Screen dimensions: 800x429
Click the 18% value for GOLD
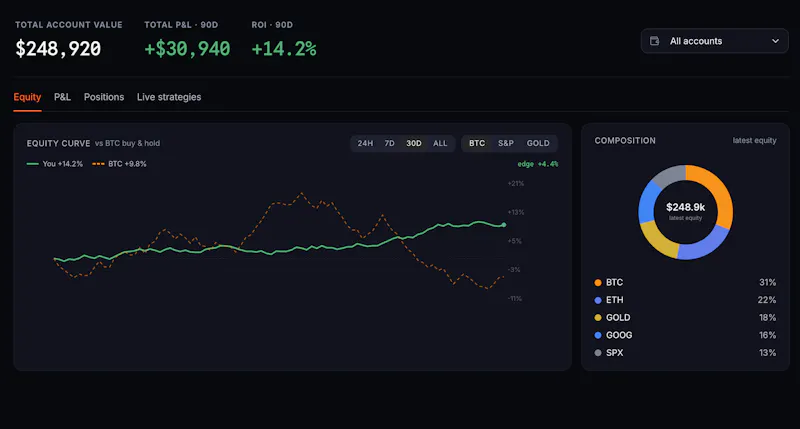click(767, 318)
